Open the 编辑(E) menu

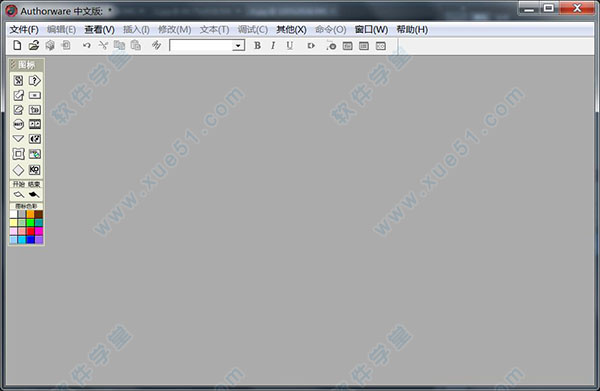click(x=61, y=29)
